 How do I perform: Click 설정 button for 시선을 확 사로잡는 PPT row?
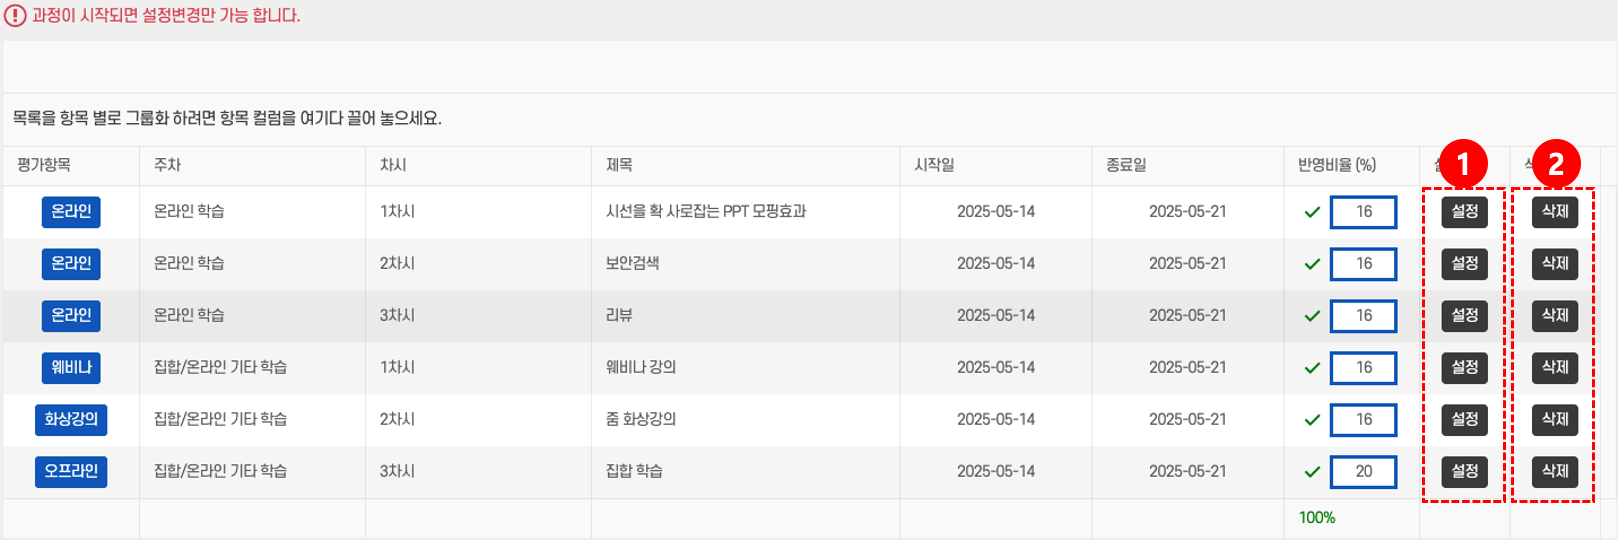1464,212
